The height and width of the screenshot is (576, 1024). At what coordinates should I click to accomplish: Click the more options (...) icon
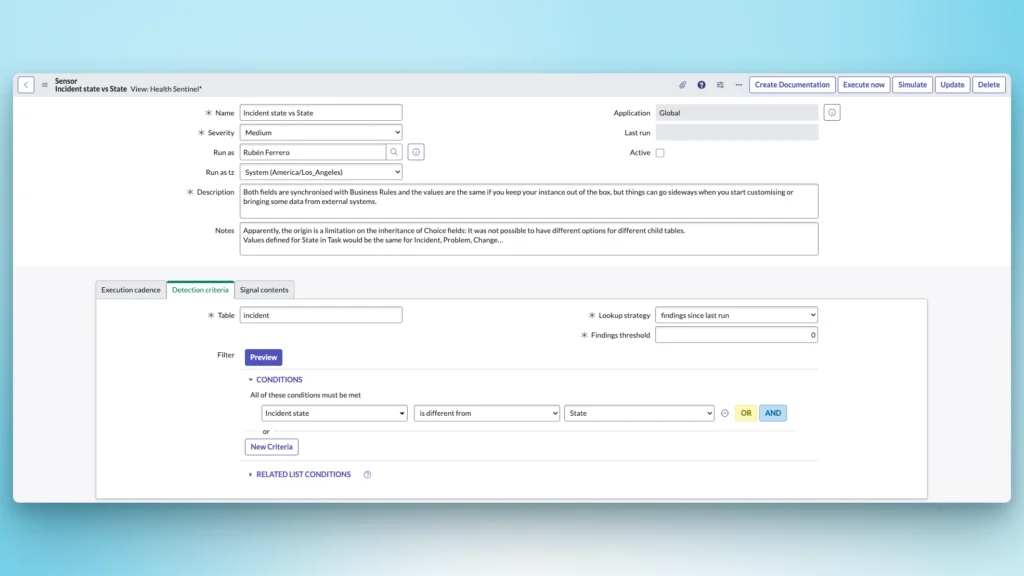(x=739, y=85)
